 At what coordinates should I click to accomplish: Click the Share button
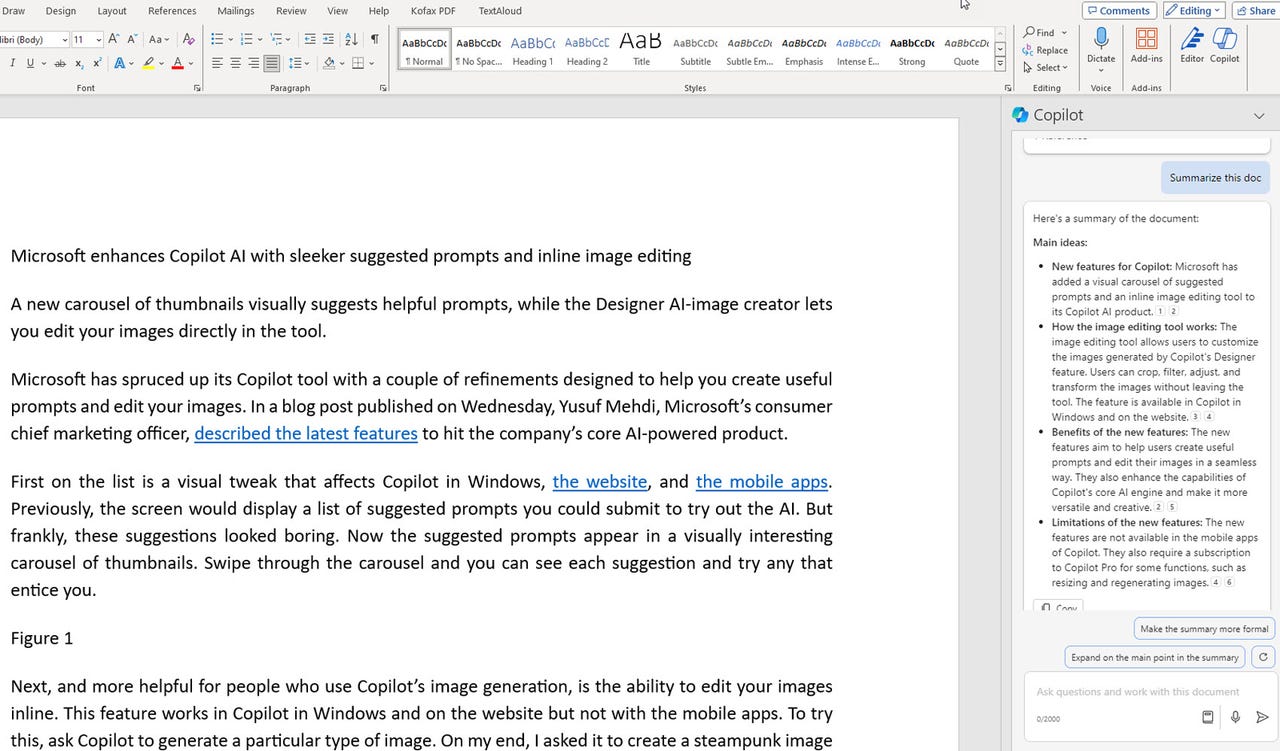(x=1256, y=10)
